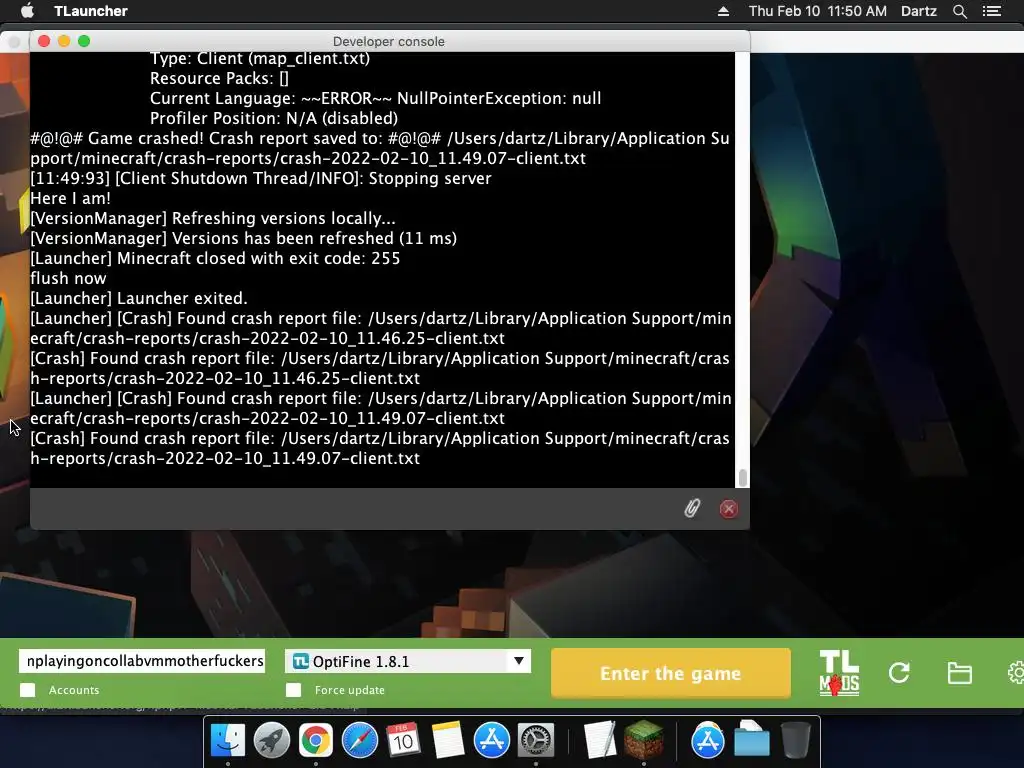Open the Downloads folder in Dock
1024x768 pixels.
click(751, 740)
